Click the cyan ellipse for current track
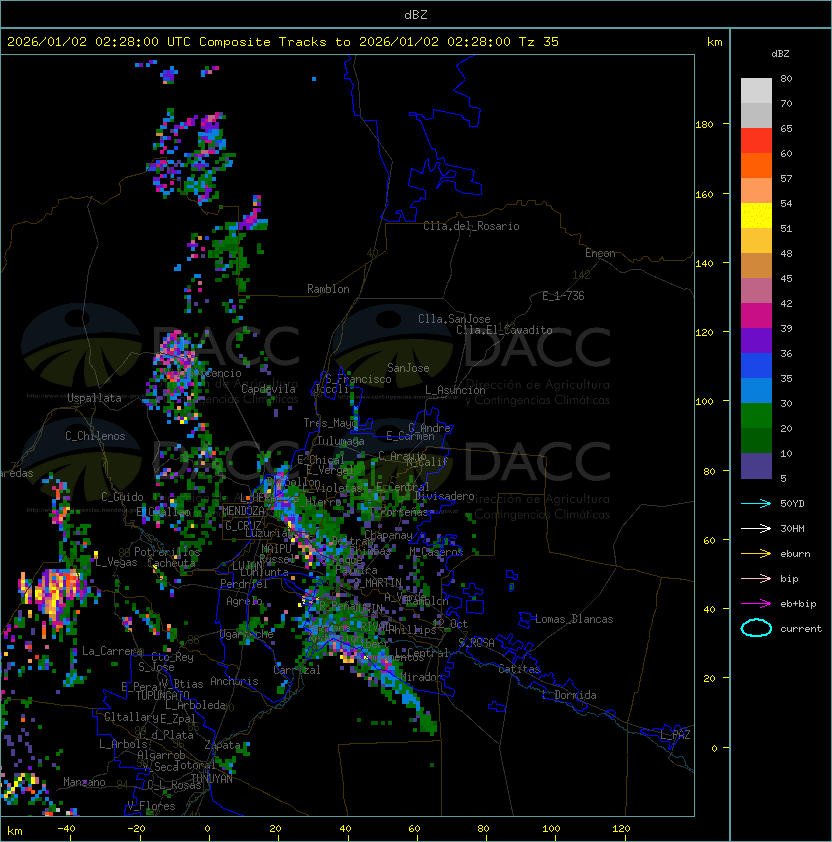This screenshot has height=842, width=832. [756, 628]
